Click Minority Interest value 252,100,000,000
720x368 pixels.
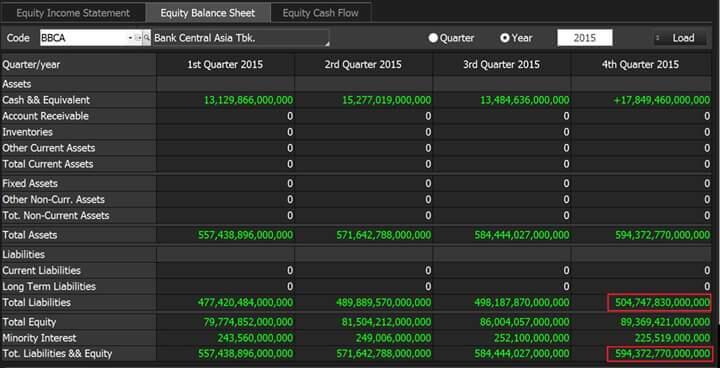532,338
